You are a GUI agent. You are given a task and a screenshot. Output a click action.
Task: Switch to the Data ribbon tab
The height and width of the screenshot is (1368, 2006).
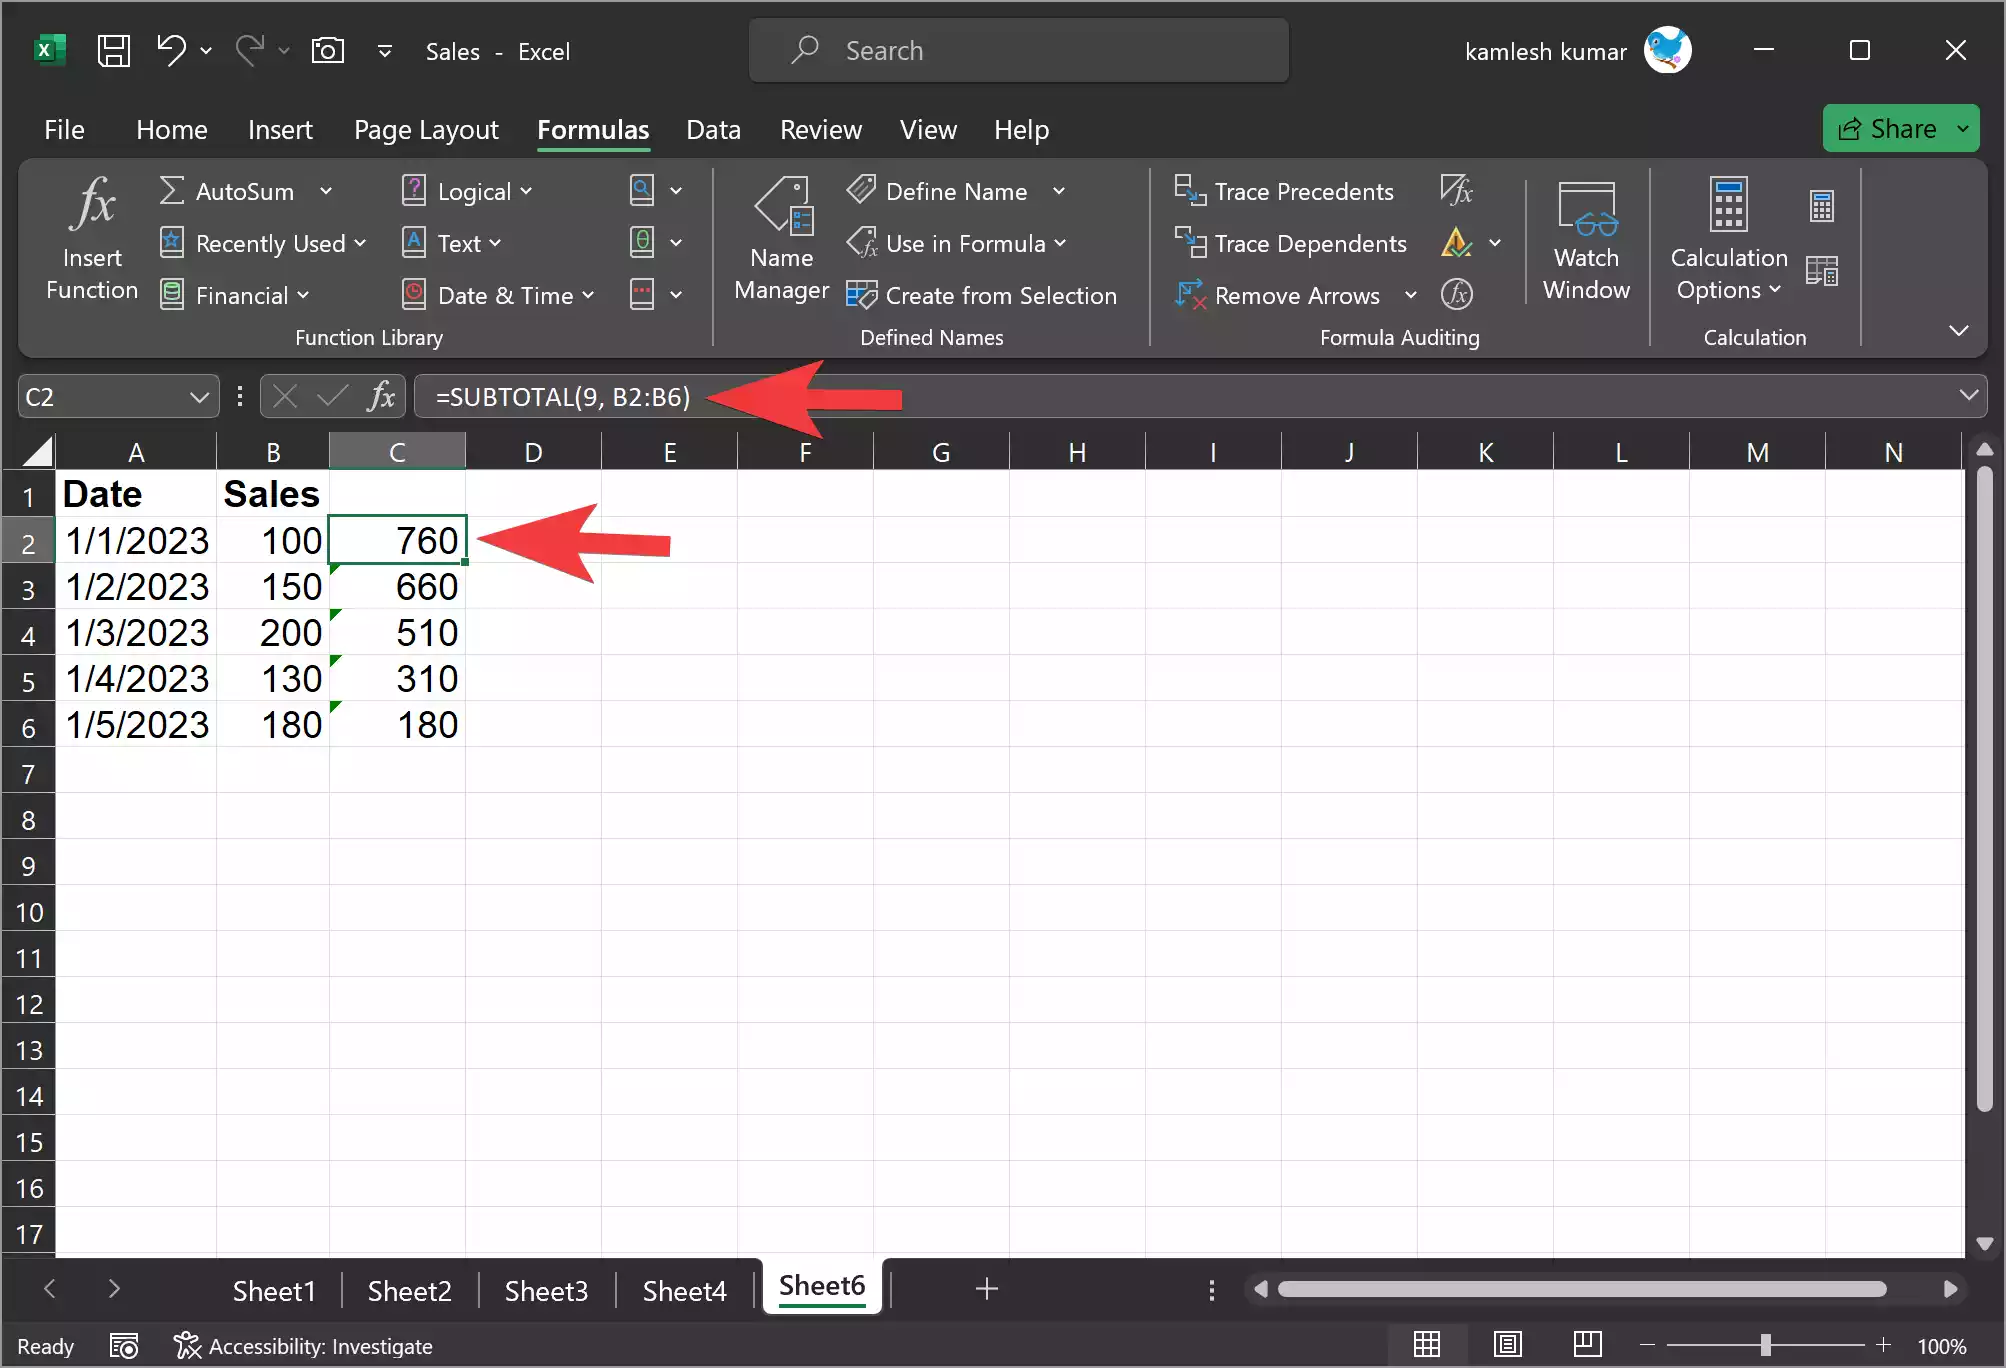coord(713,130)
